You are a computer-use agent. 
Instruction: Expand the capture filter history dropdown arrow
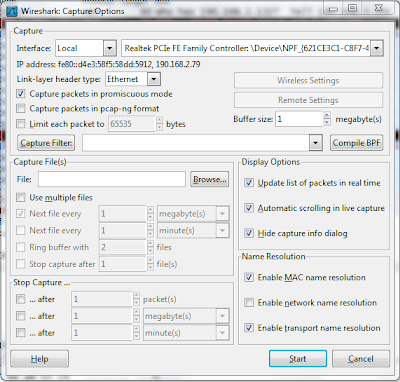[x=315, y=143]
